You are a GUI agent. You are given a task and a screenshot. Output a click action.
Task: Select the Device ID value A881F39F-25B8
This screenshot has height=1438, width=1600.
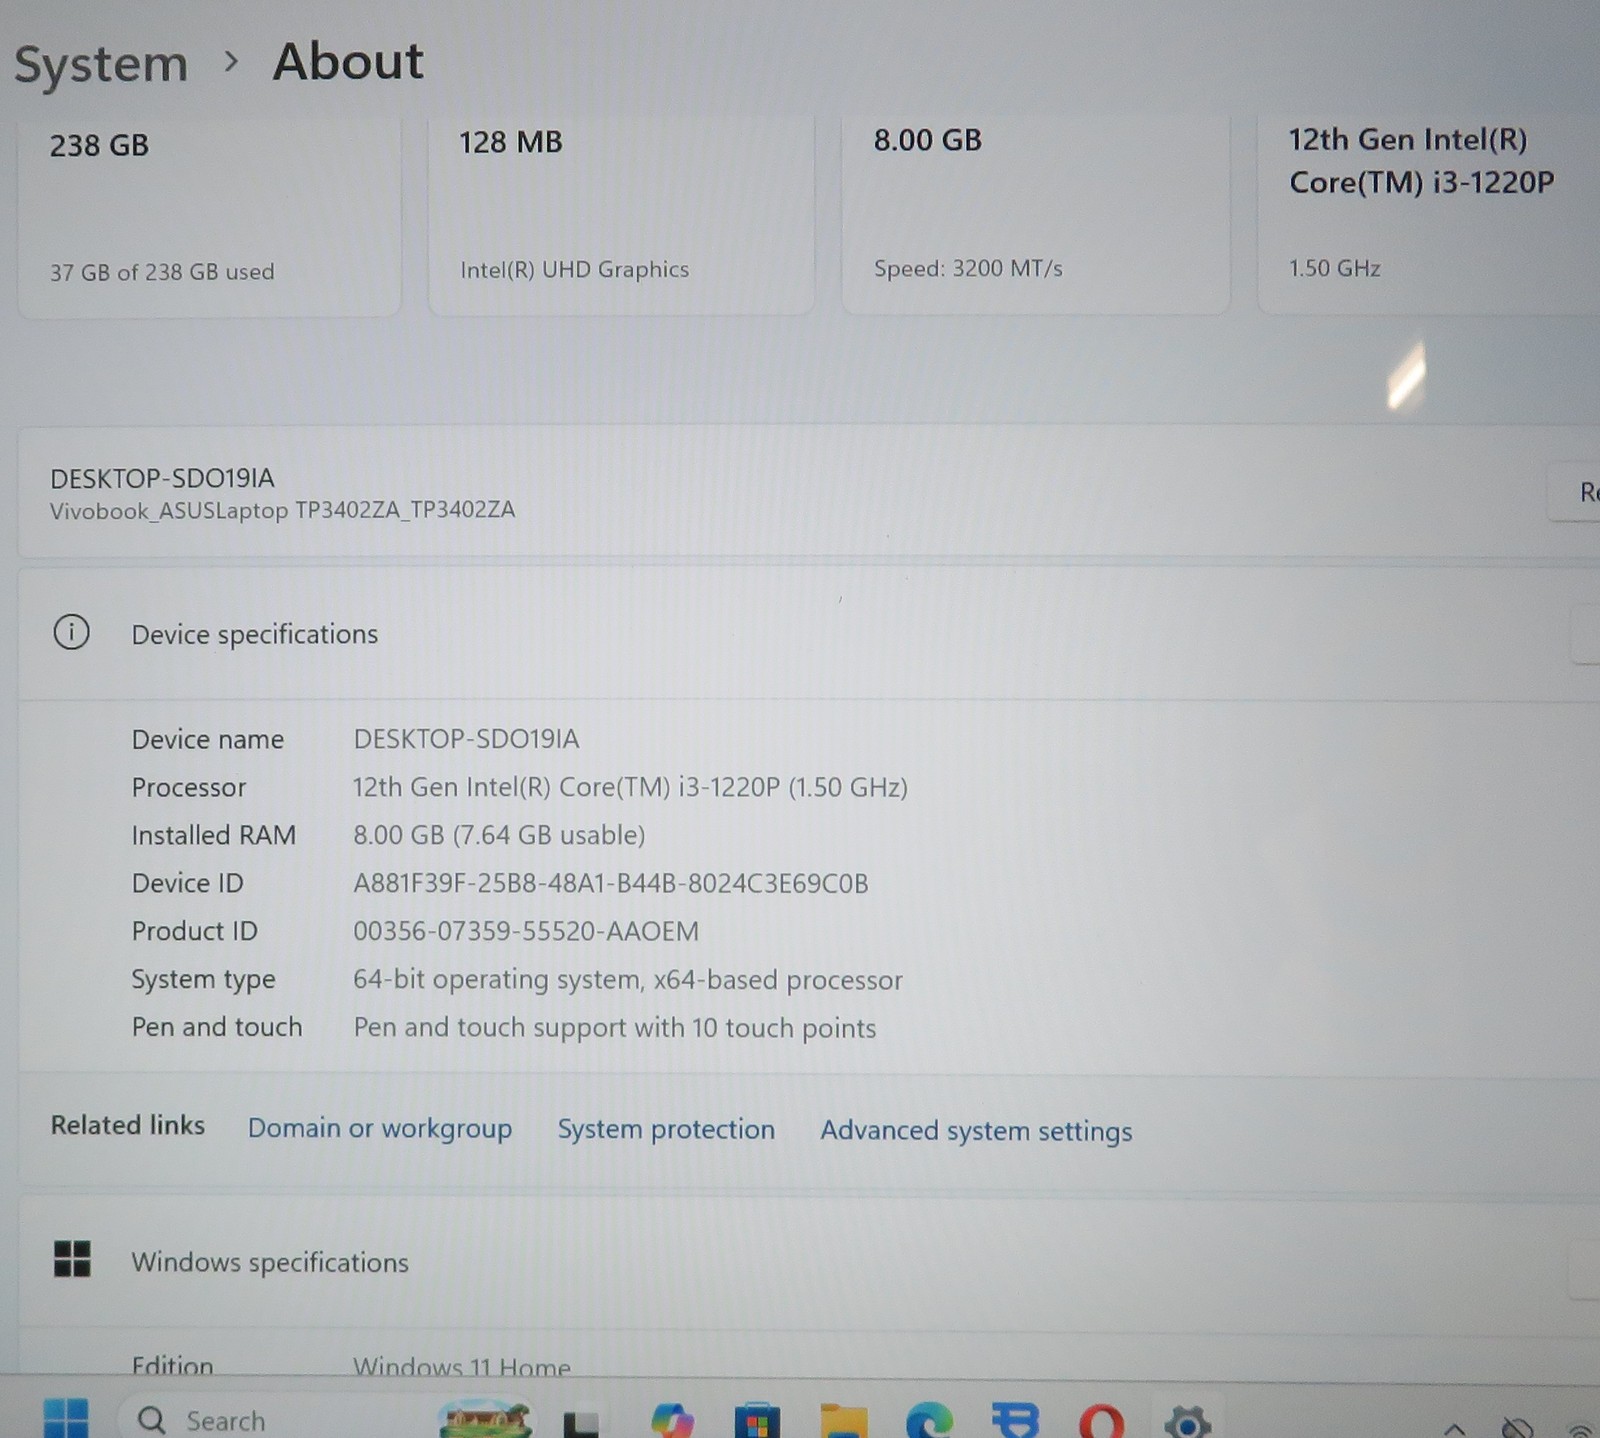coord(611,883)
